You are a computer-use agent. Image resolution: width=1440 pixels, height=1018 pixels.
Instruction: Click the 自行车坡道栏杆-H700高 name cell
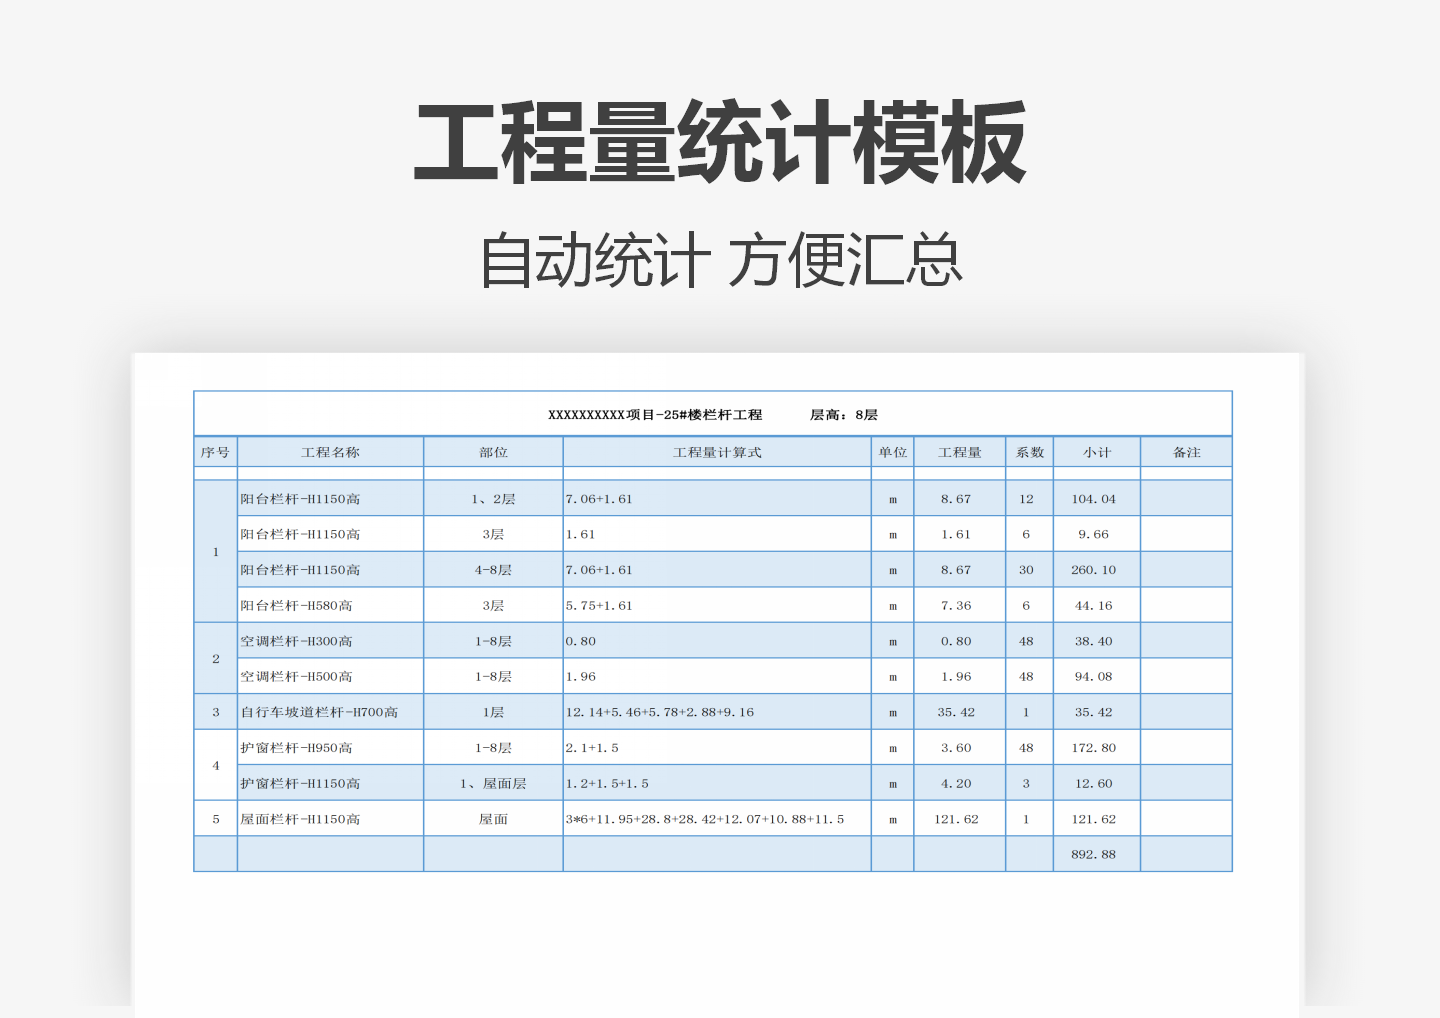pos(320,712)
